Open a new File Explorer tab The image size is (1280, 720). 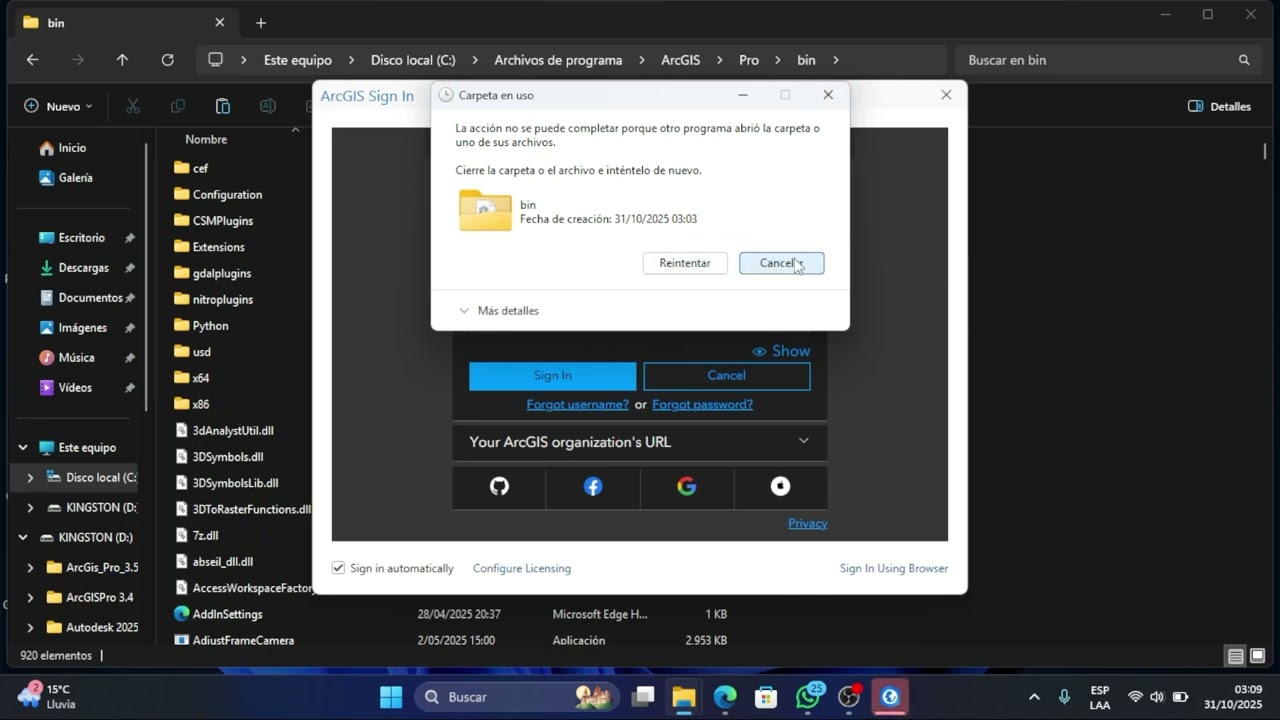[261, 23]
